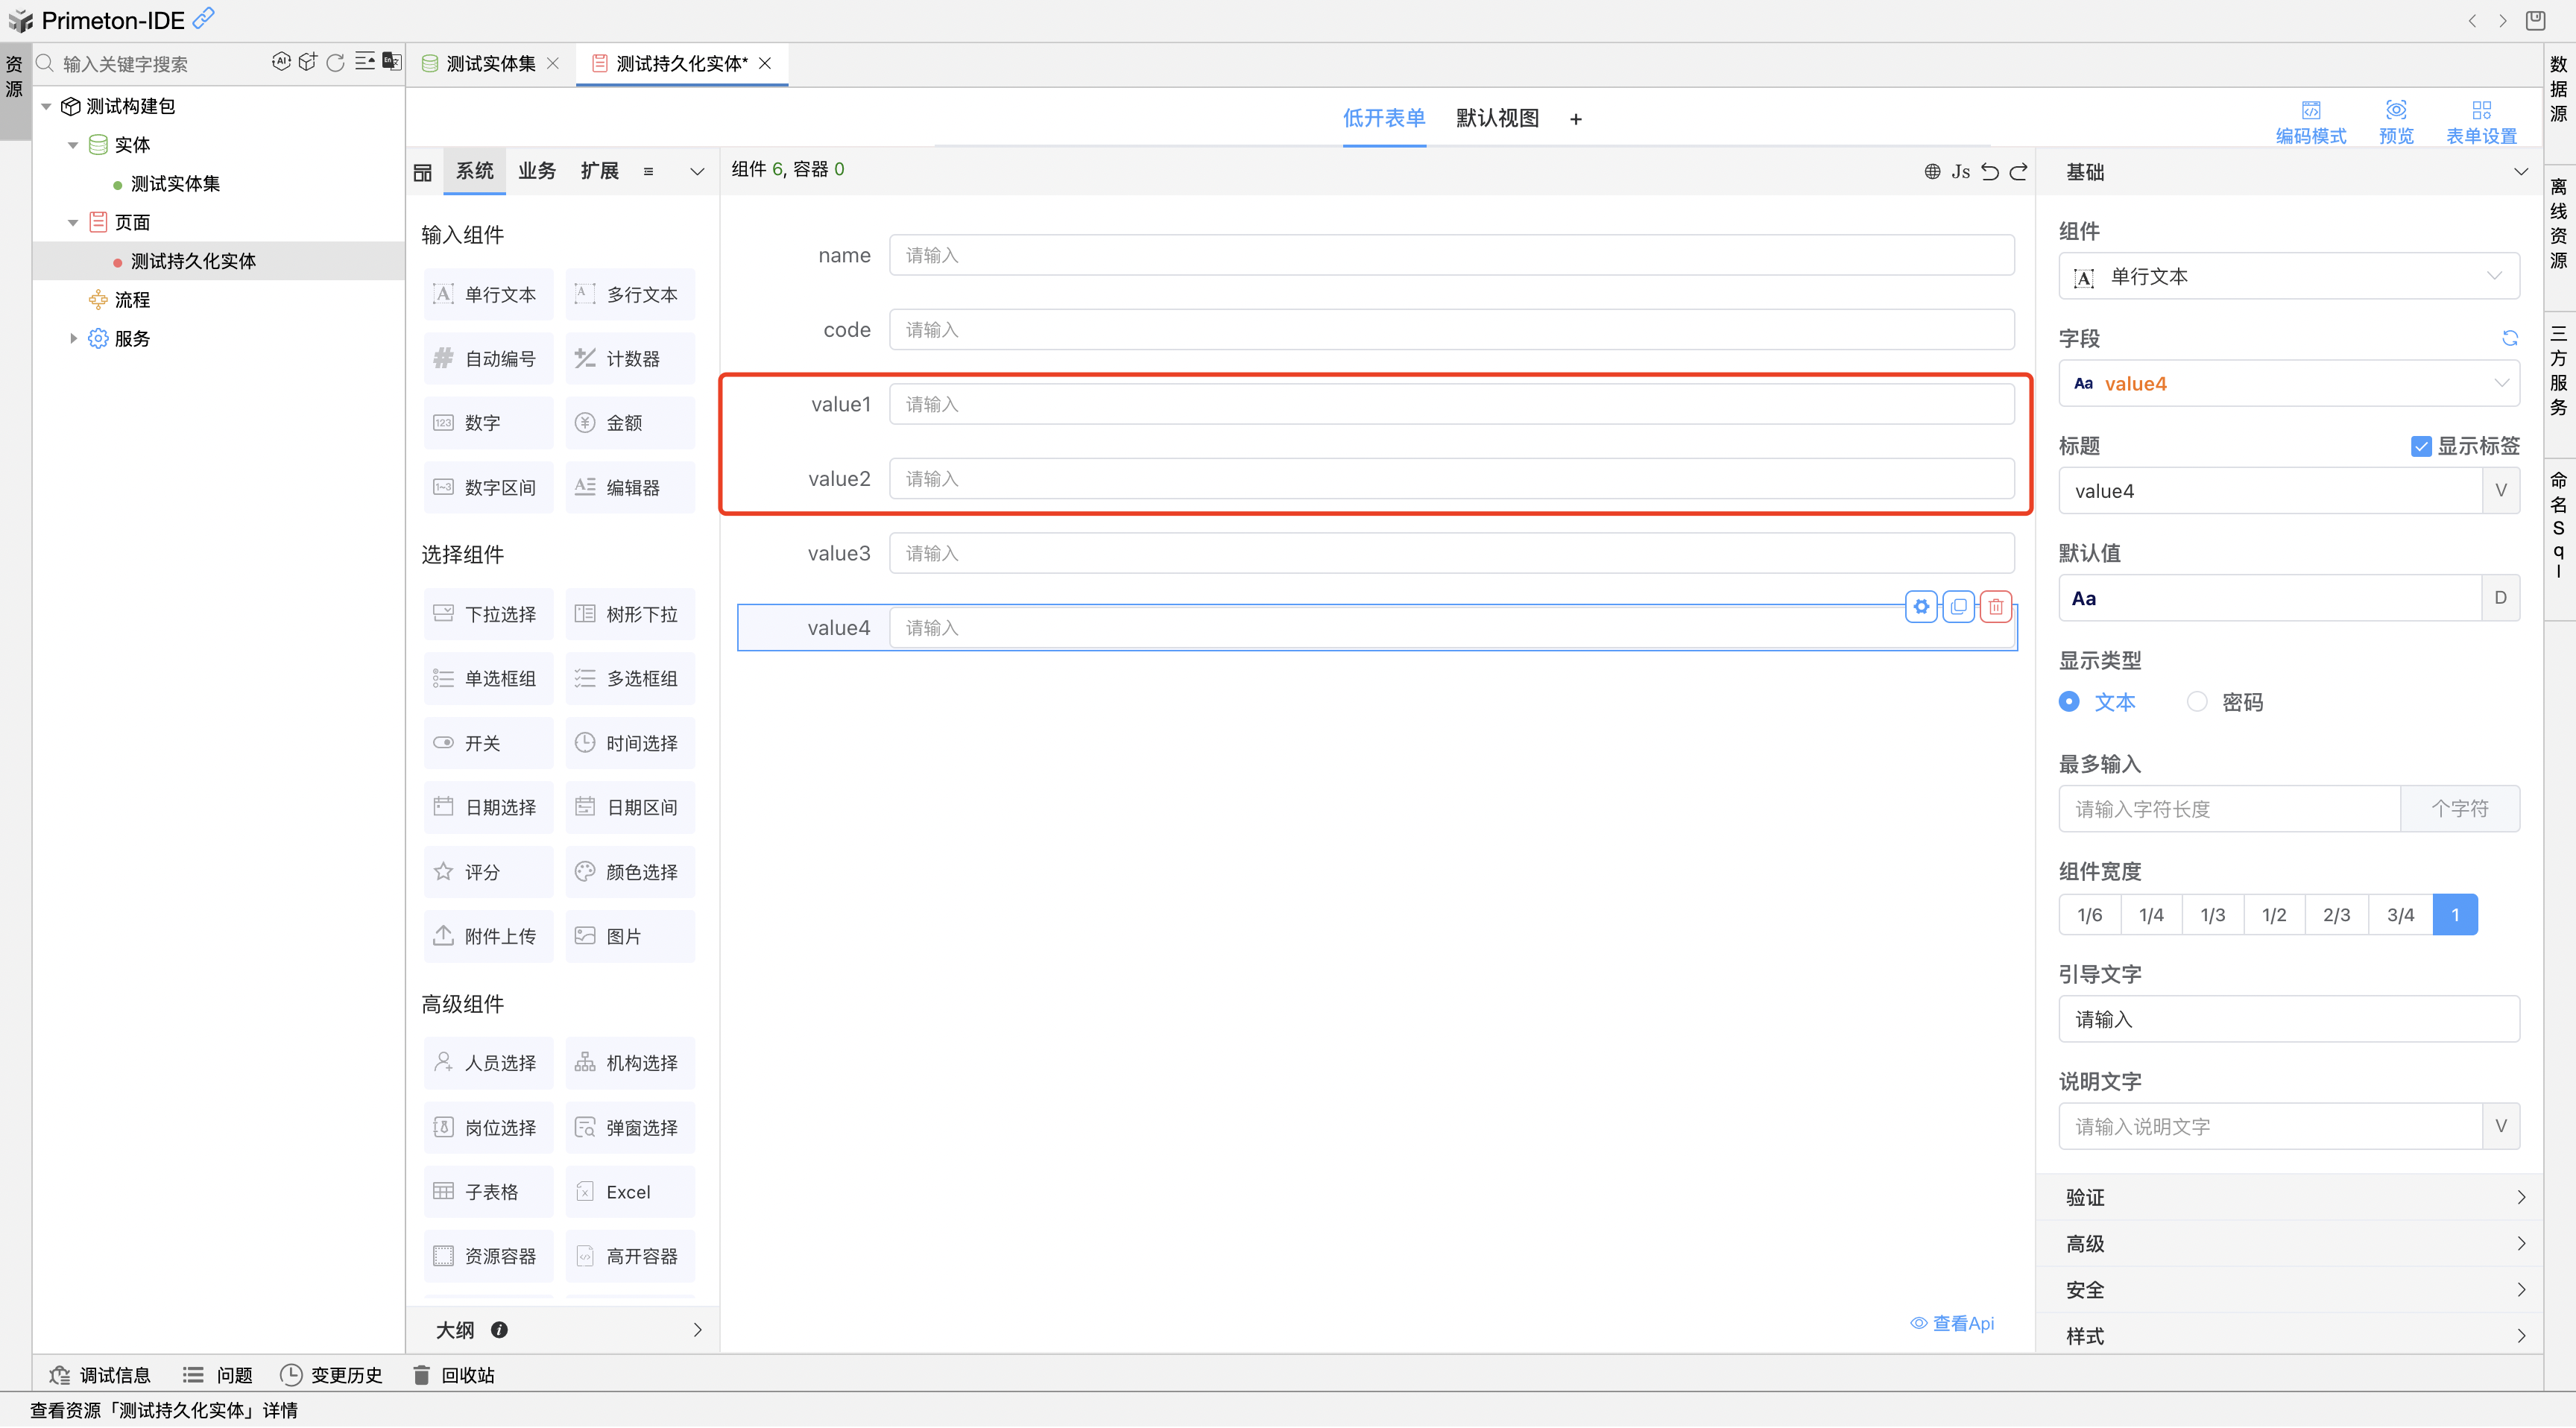Switch to the 默认视图 tab
This screenshot has width=2576, height=1428.
click(x=1497, y=118)
